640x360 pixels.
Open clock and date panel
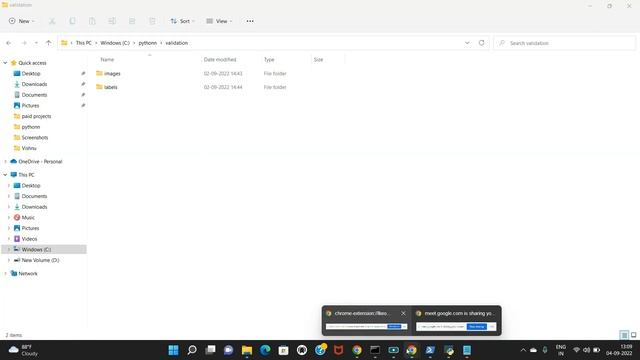coord(620,350)
